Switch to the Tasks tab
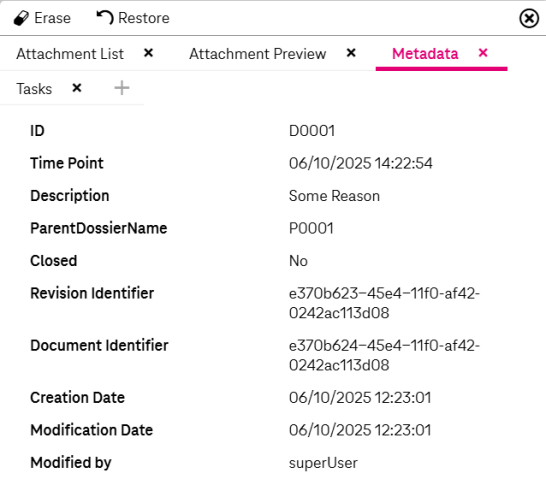This screenshot has height=491, width=546. pos(34,89)
